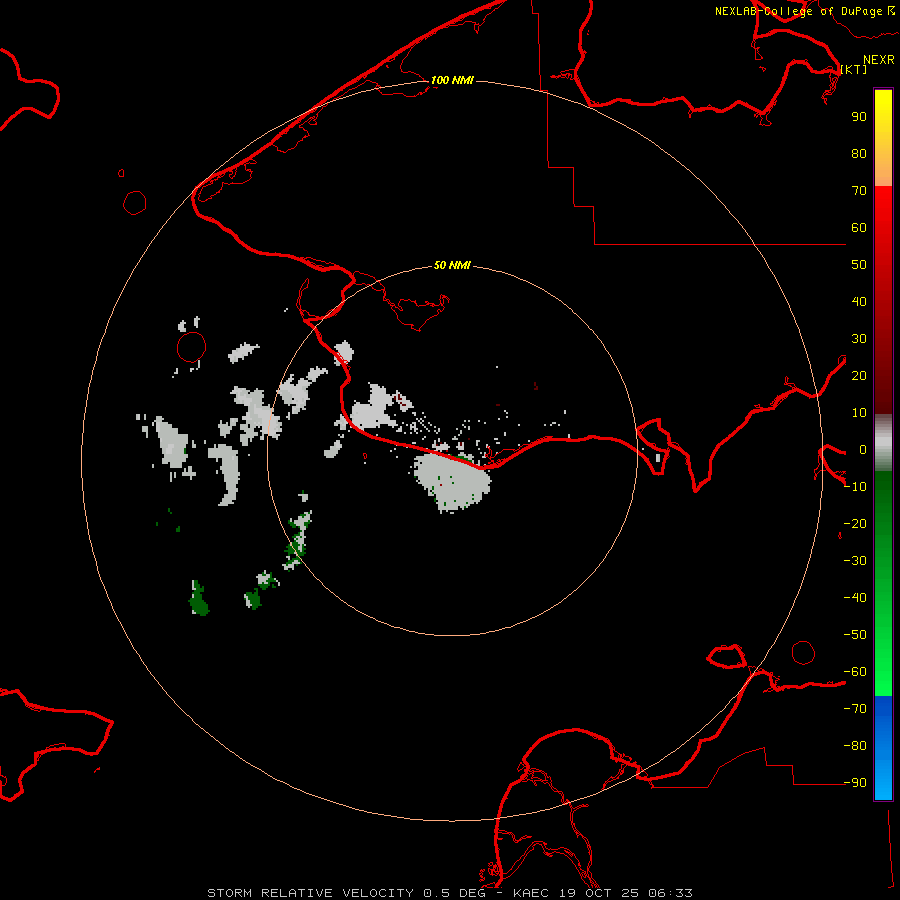Click the -20 scale label
This screenshot has height=900, width=900.
[855, 523]
